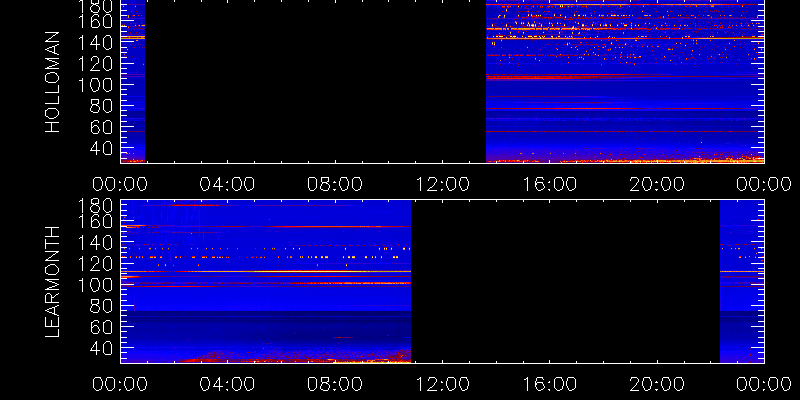The height and width of the screenshot is (400, 800).
Task: Click the Holloman spectrogram data after 14:00
Action: [625, 82]
